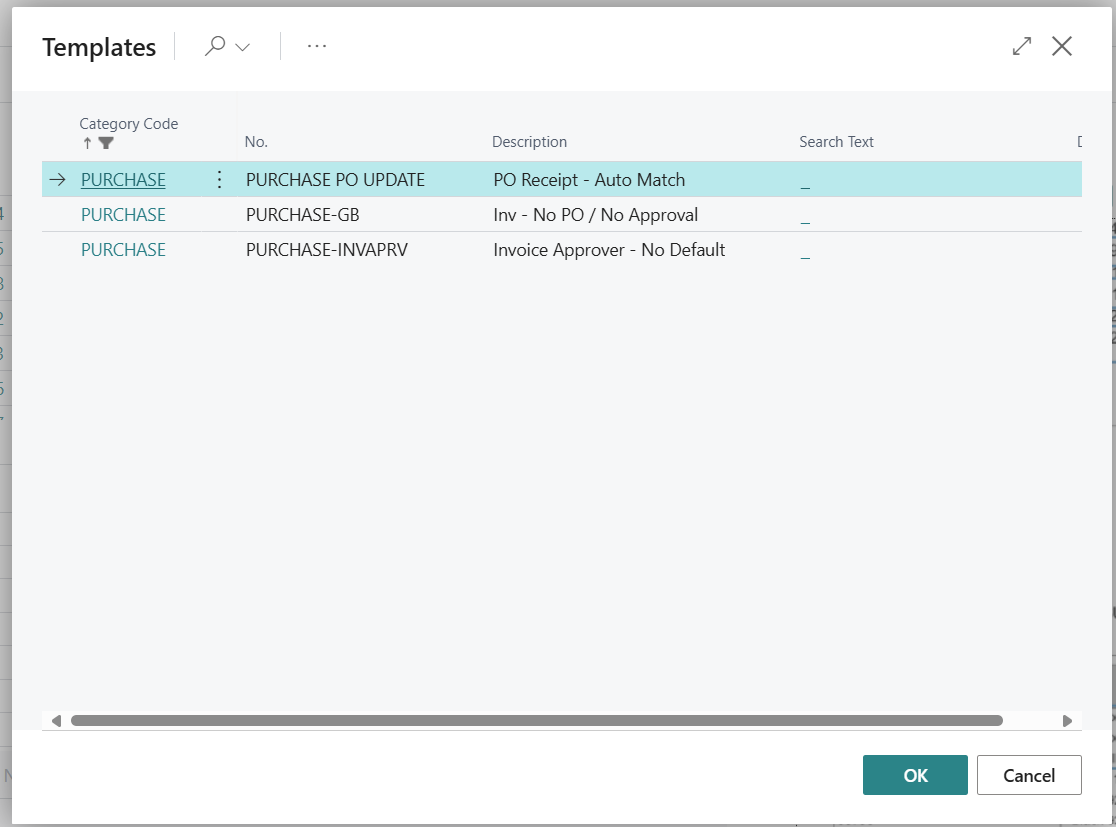Open PURCHASE link in the PURCHASE-GB row

123,215
